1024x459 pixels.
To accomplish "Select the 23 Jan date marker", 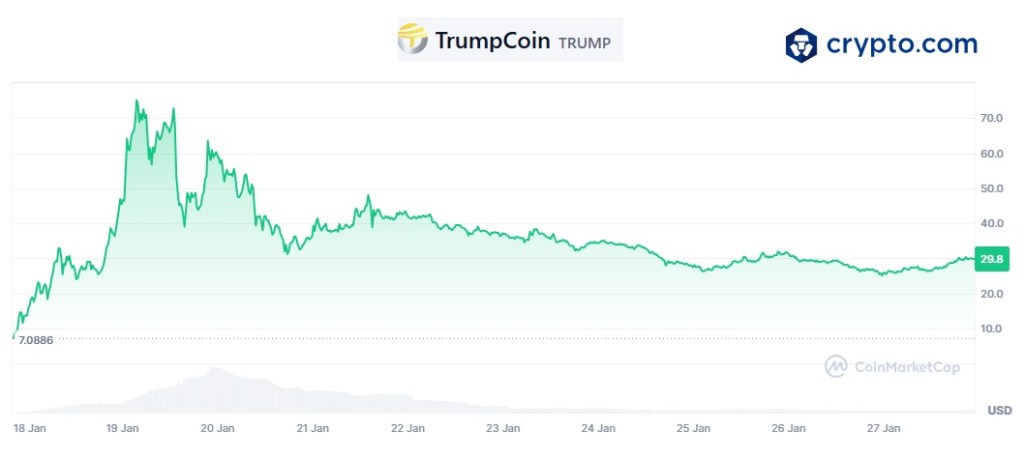I will tap(503, 429).
